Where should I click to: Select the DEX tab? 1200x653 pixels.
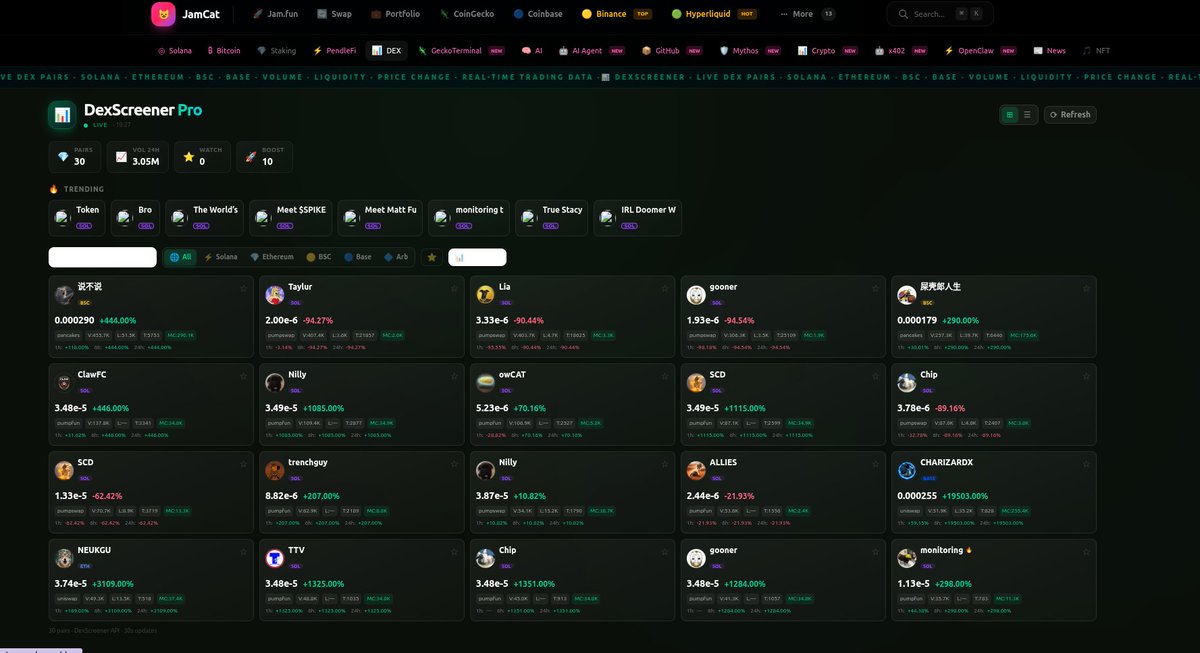point(387,50)
